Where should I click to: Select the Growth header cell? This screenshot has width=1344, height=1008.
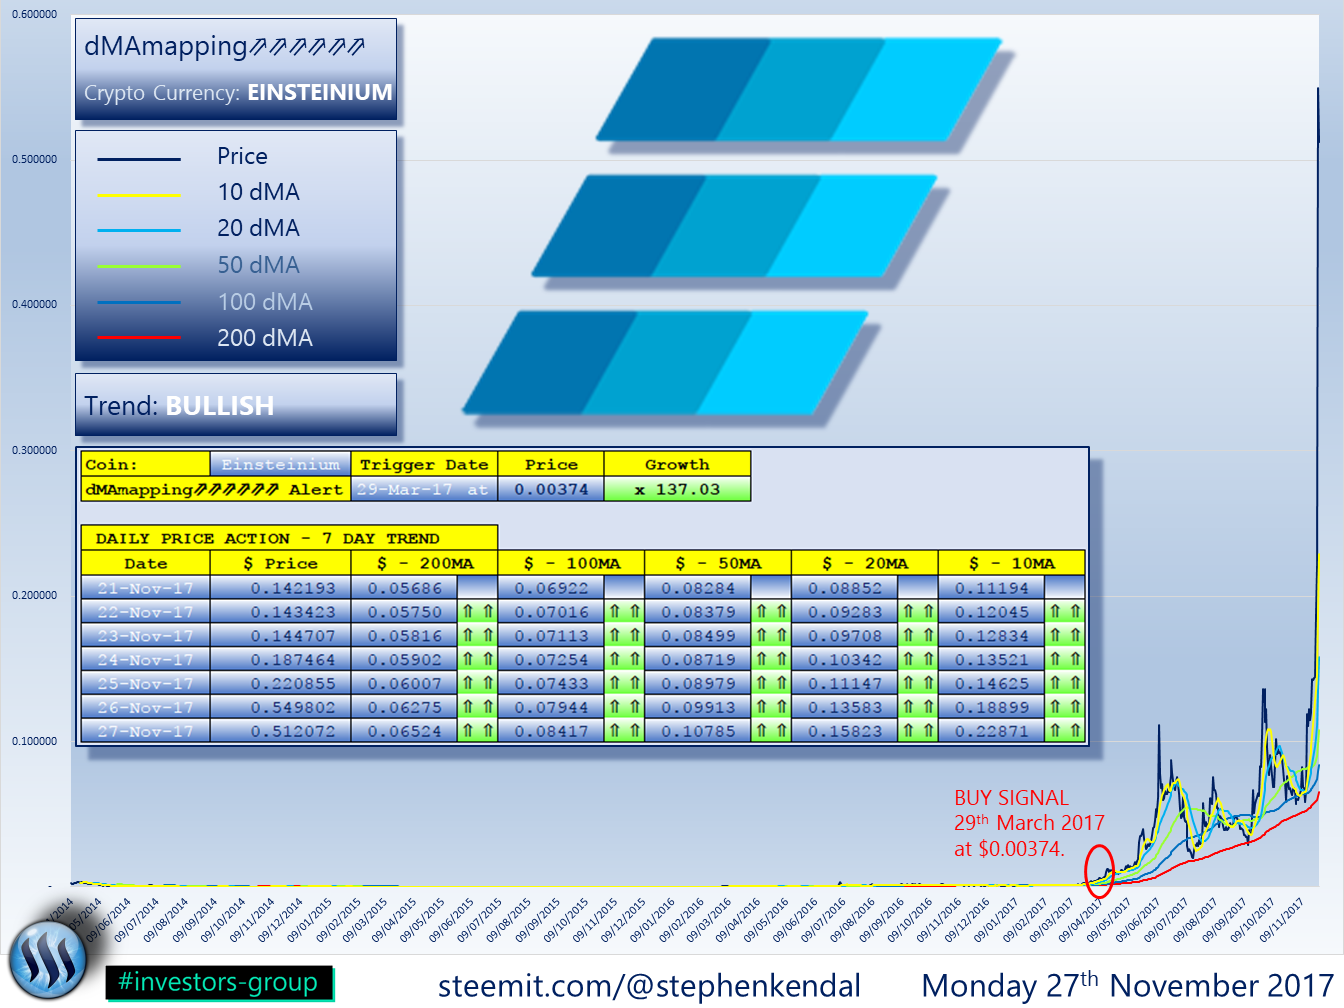(677, 464)
